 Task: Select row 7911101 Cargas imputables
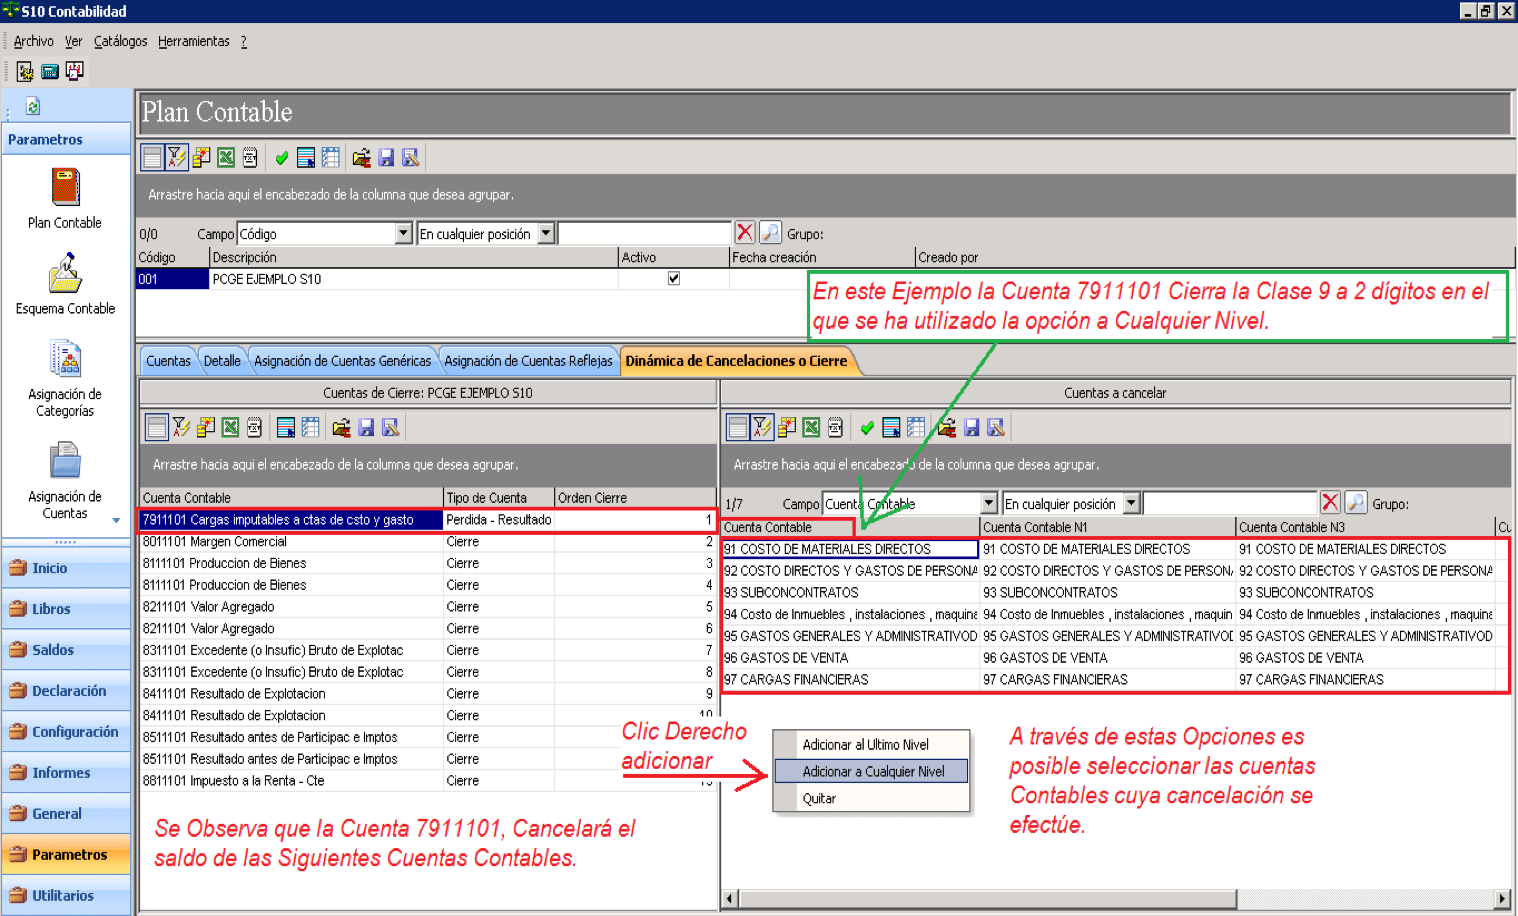(x=428, y=520)
